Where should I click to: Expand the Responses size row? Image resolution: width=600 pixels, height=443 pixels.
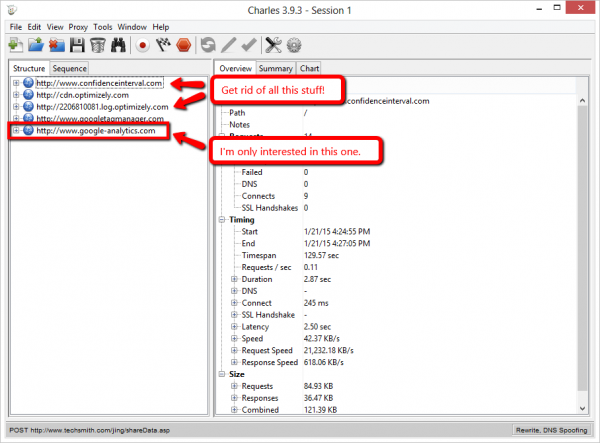pyautogui.click(x=234, y=398)
